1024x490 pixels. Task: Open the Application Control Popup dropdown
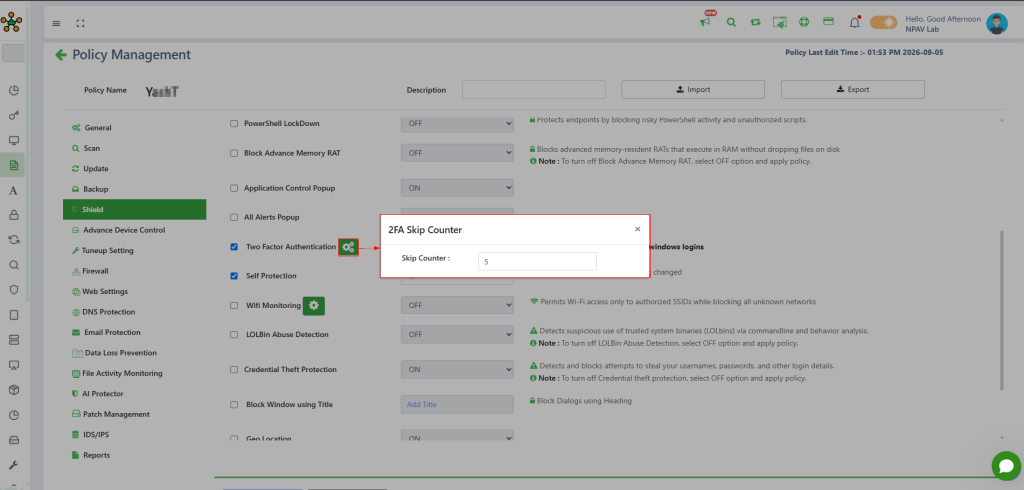coord(457,188)
